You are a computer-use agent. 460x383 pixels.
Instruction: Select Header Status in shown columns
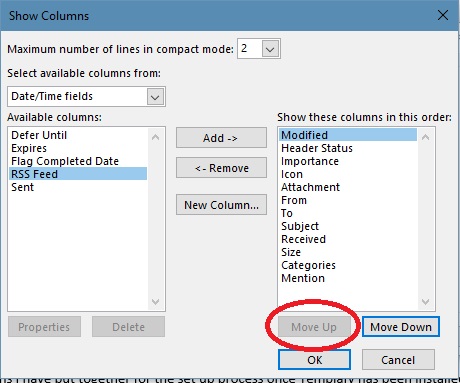click(x=348, y=148)
